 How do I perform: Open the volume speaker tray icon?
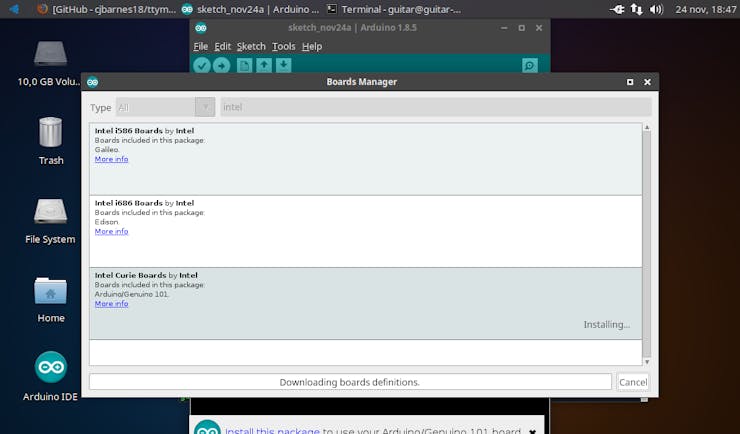pos(656,9)
